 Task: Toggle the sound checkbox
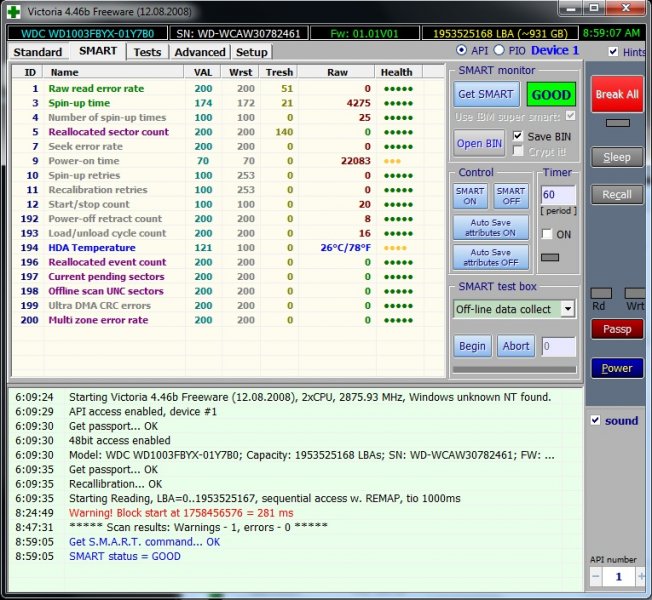[x=595, y=420]
